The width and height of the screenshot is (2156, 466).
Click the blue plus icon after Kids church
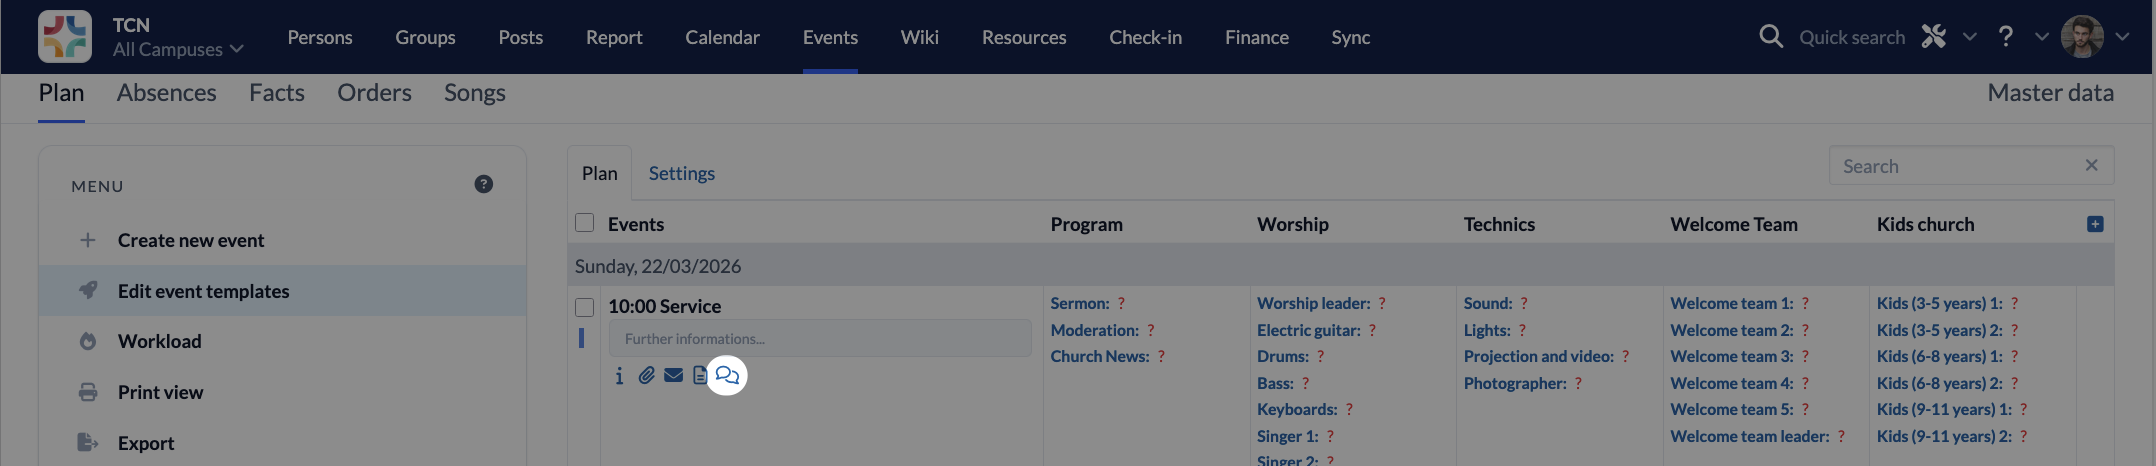pos(2095,224)
